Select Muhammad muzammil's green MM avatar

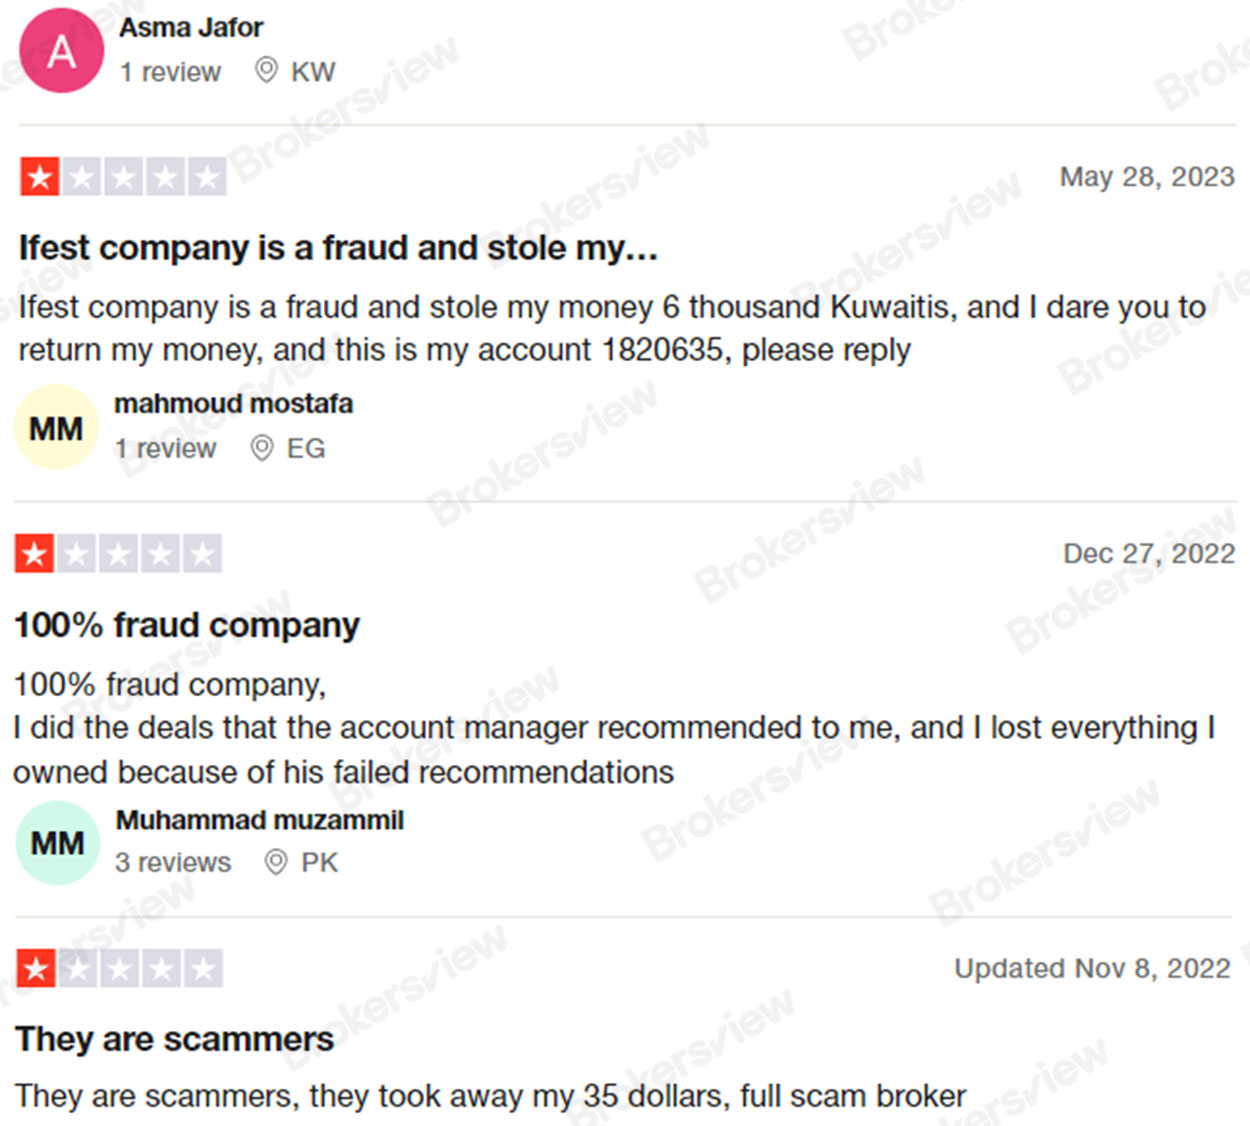[x=56, y=843]
